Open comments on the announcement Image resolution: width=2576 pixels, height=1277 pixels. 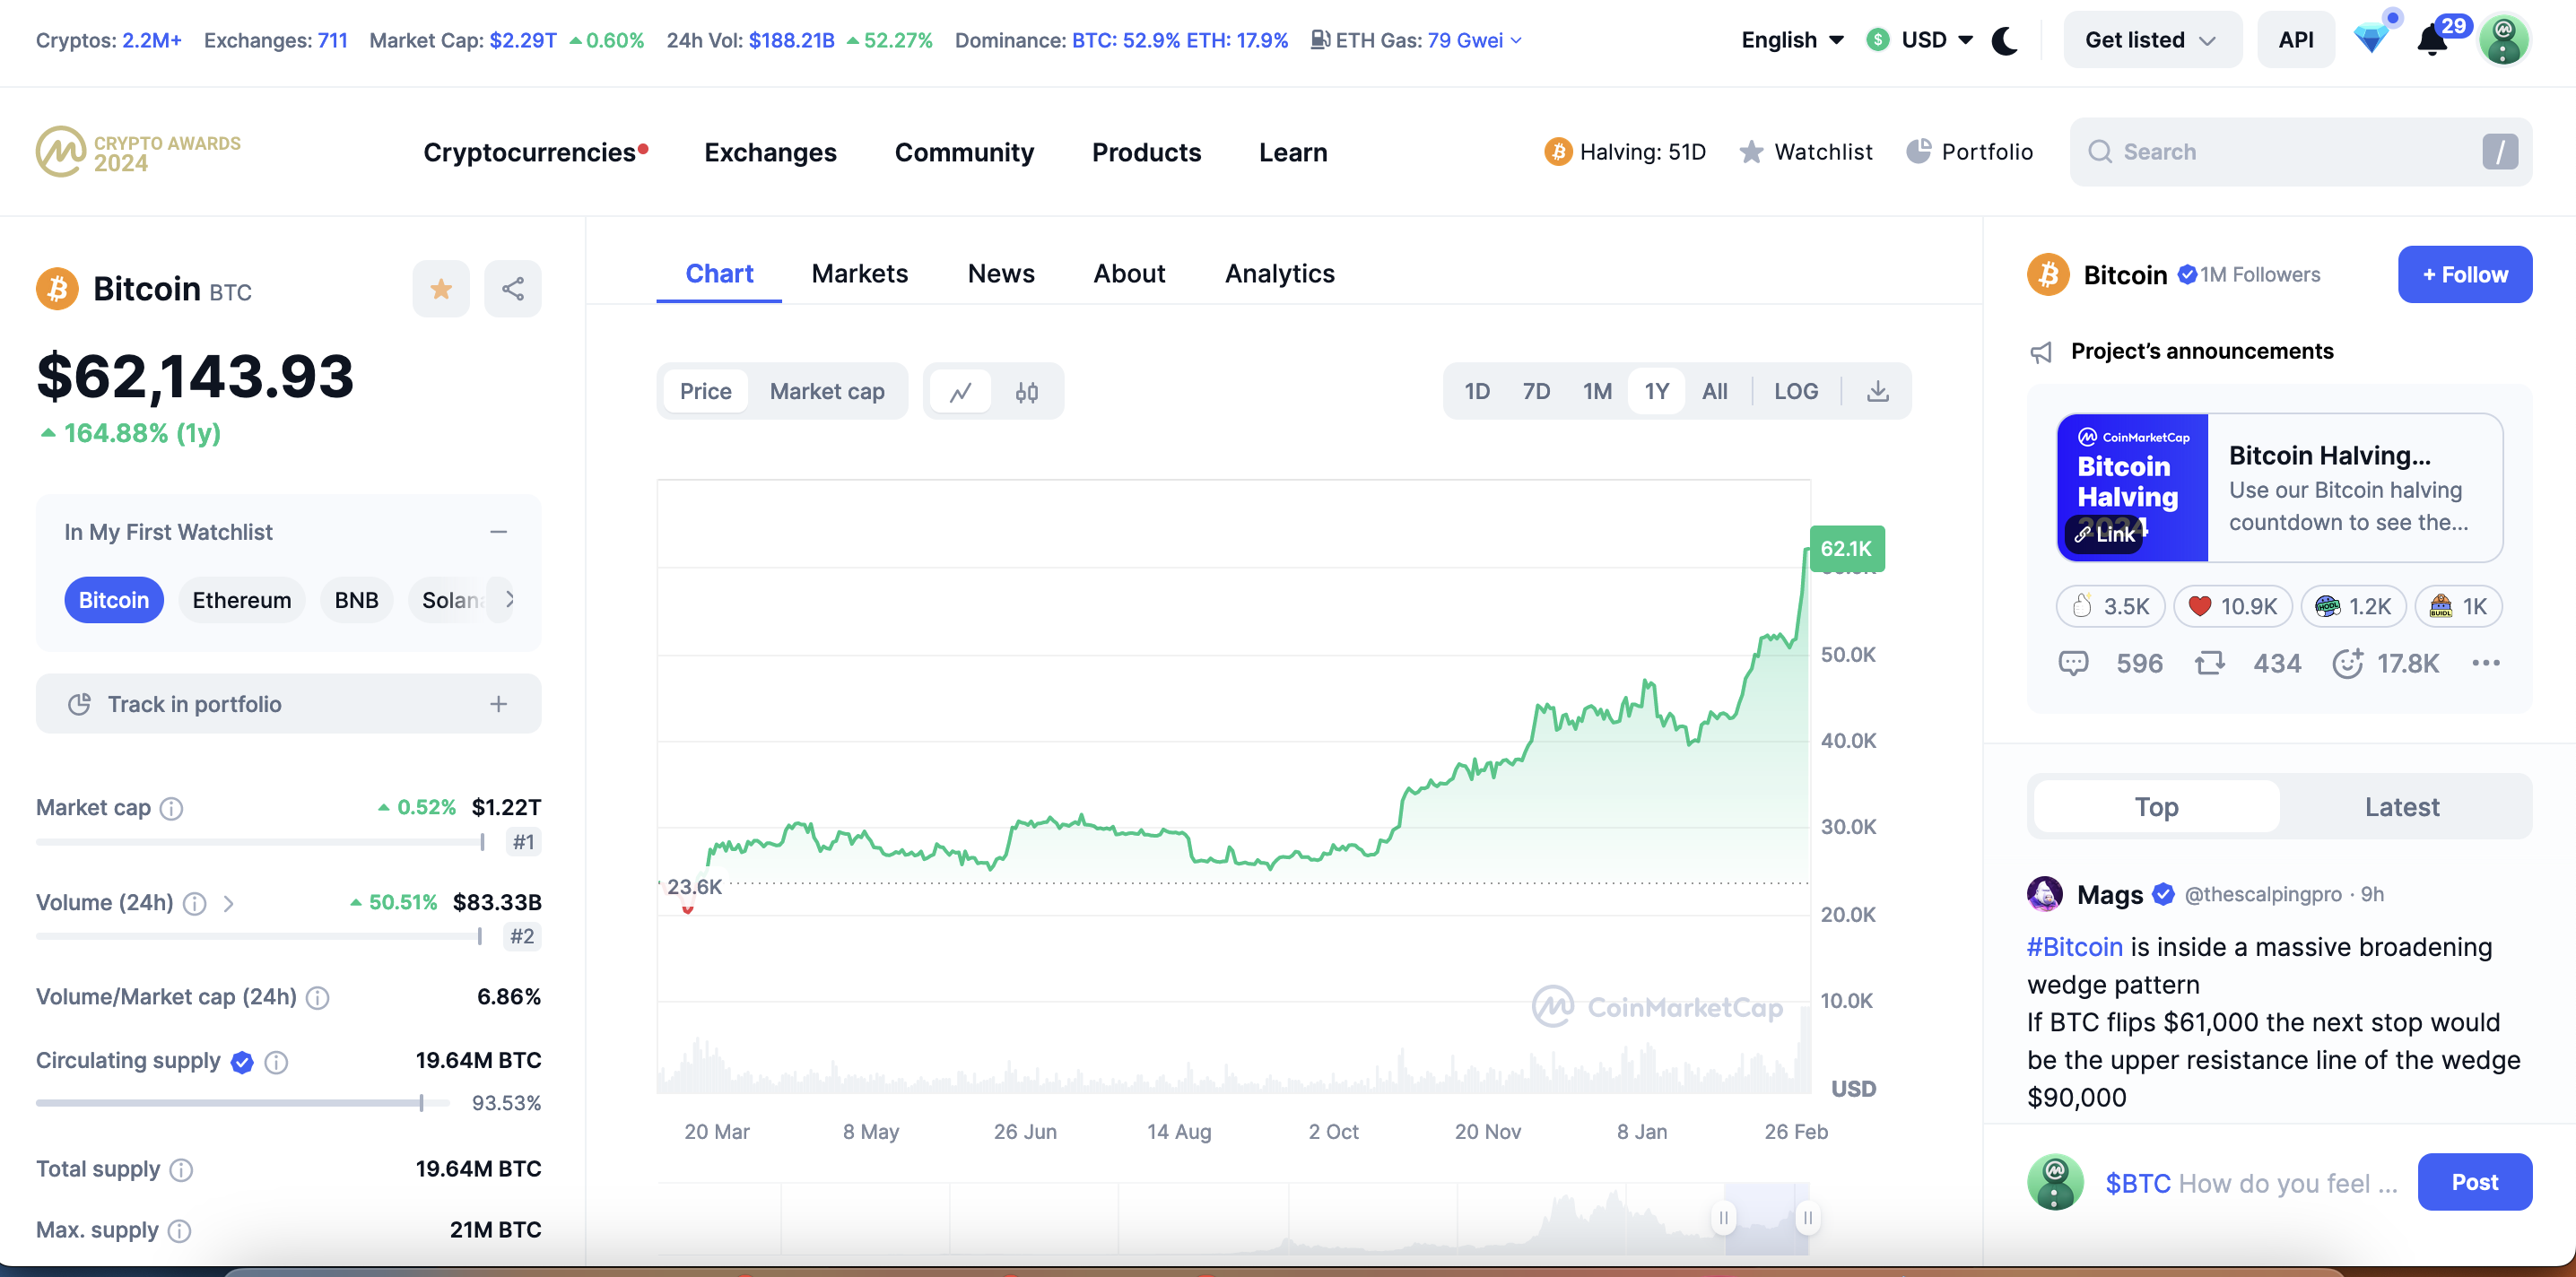2073,663
